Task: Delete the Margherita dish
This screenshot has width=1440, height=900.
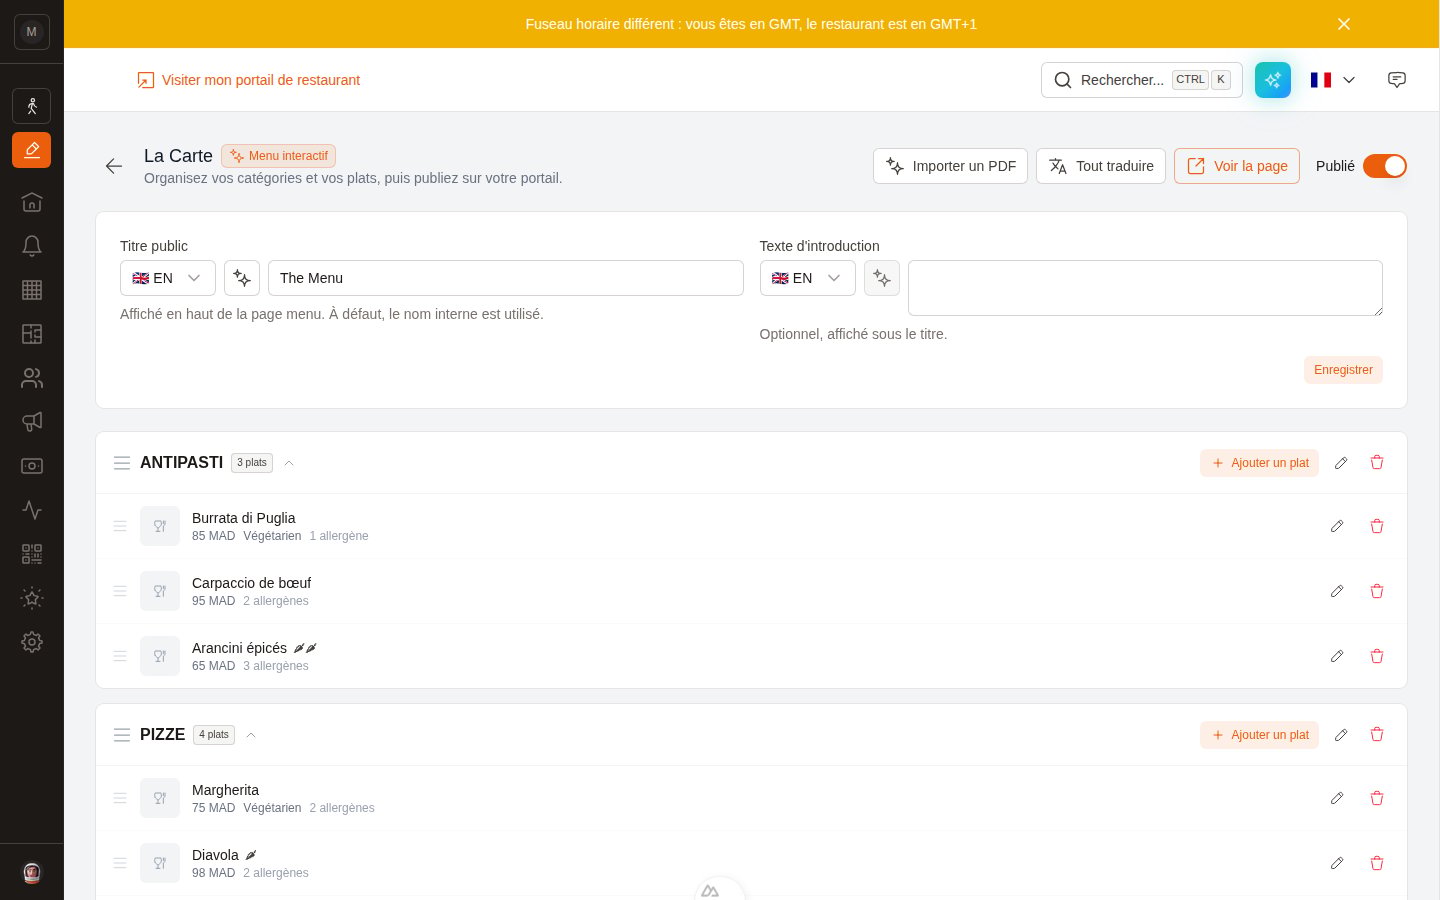Action: (x=1377, y=798)
